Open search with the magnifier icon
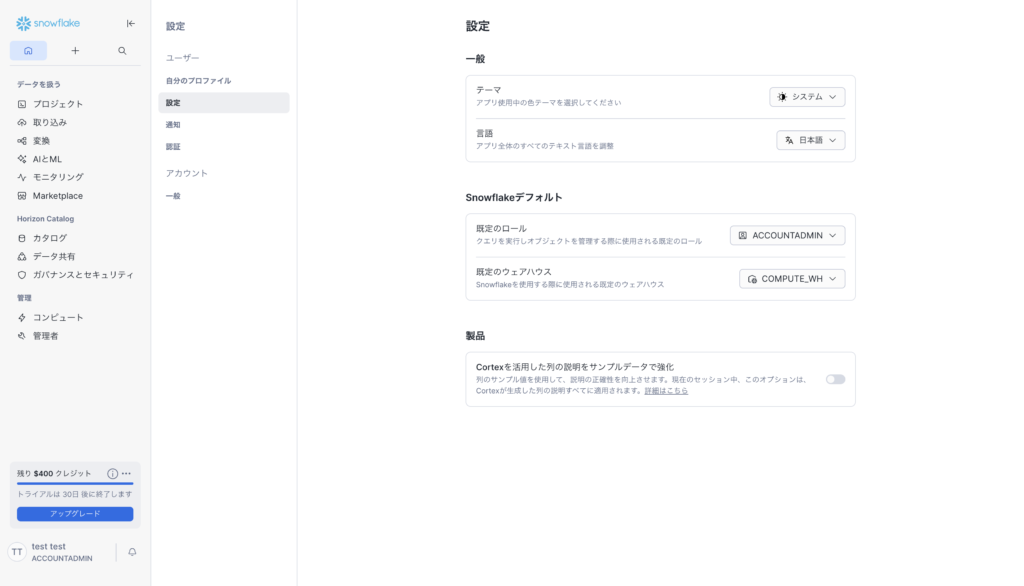 (122, 51)
